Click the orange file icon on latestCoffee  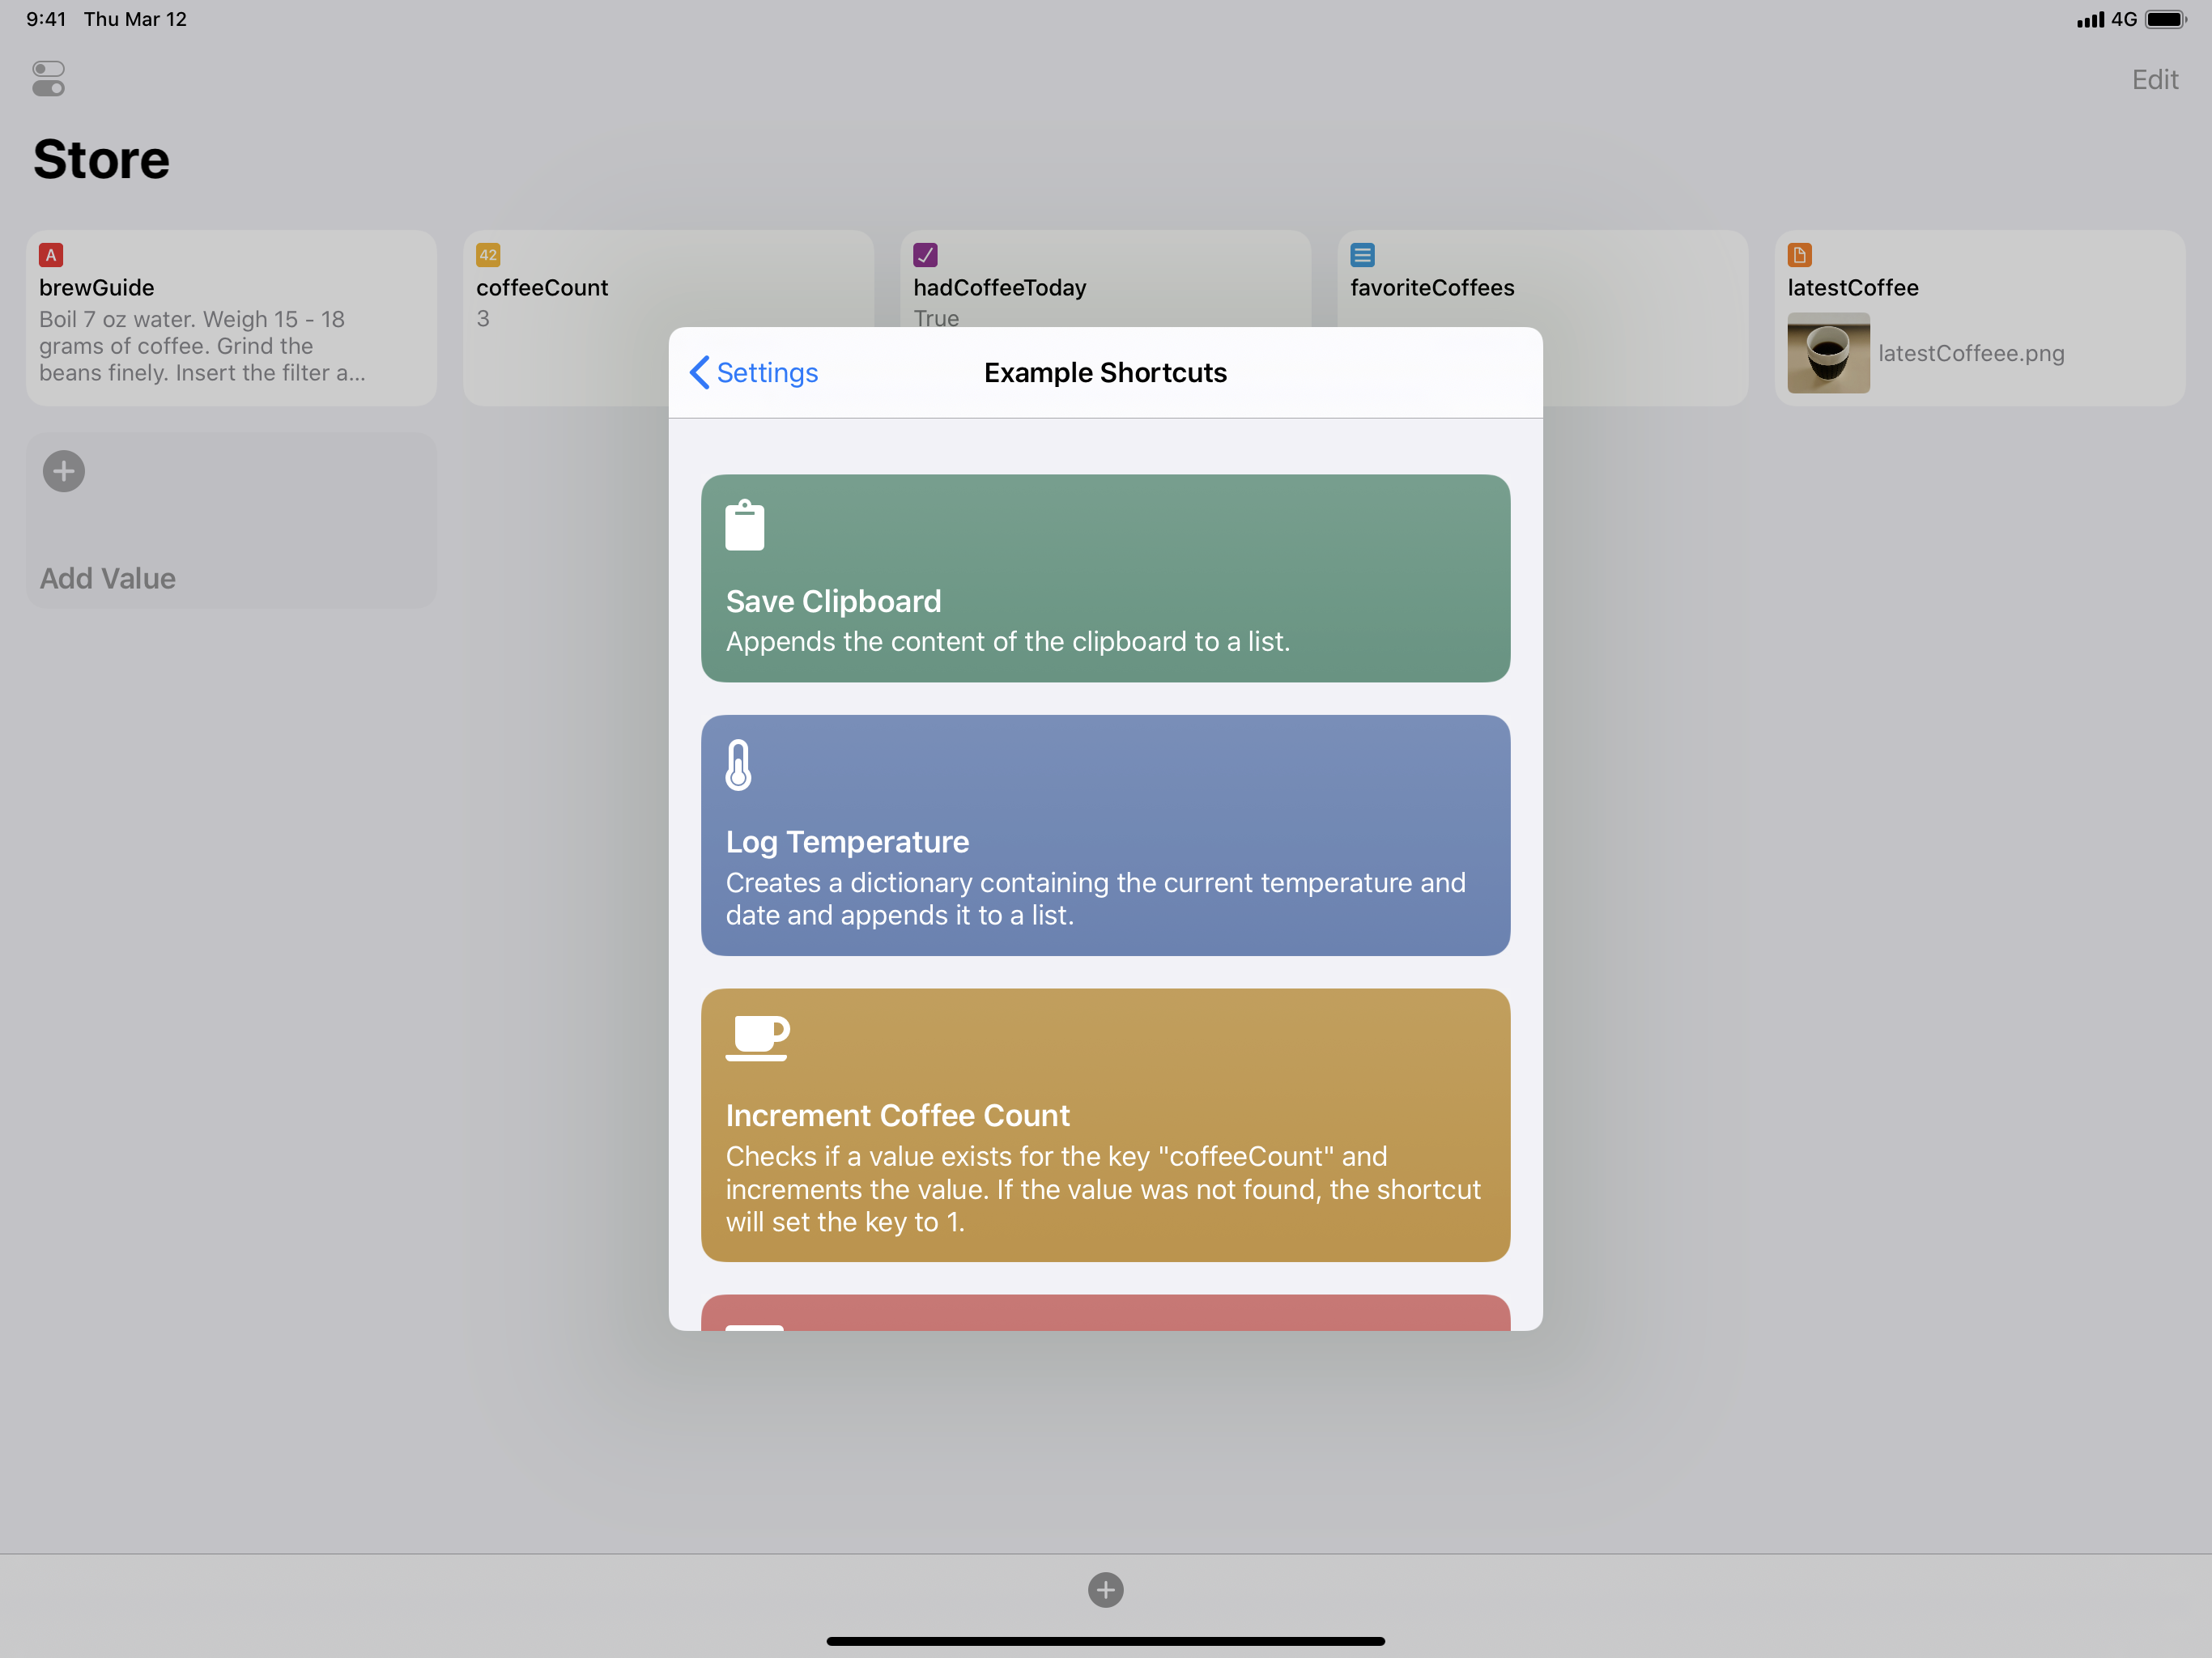tap(1799, 255)
